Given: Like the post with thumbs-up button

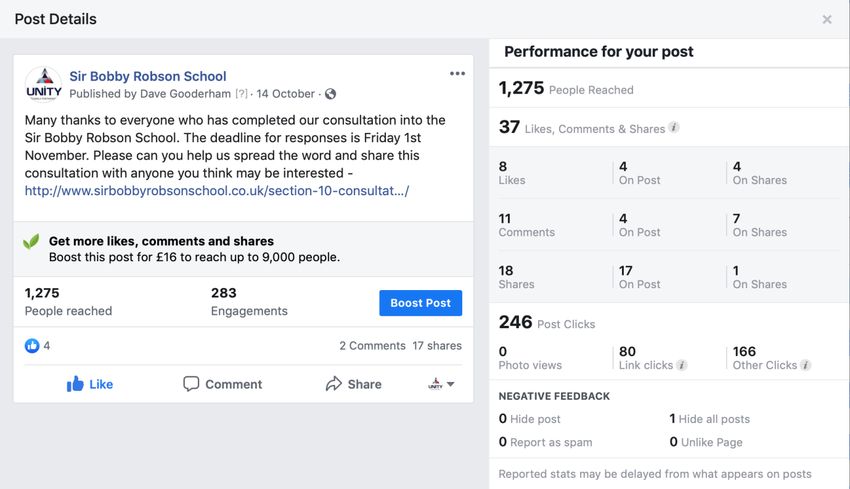Looking at the screenshot, I should click(x=89, y=384).
